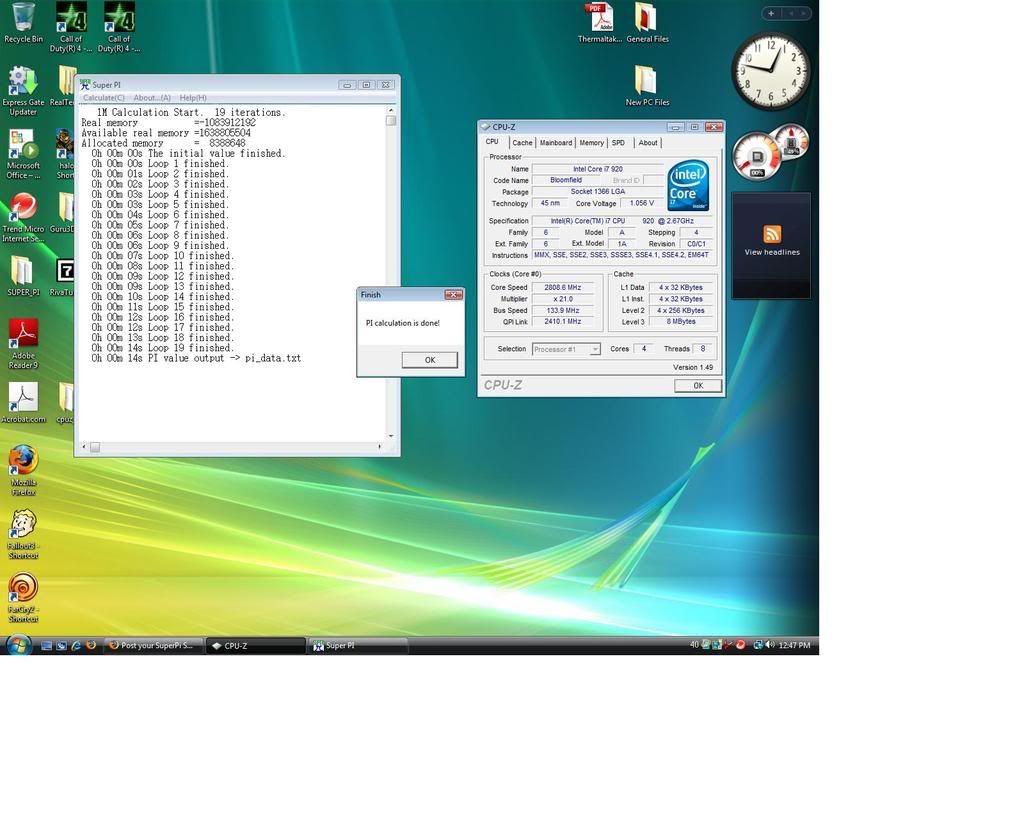Screen dimensions: 1024x819
Task: Click the Bus Speed value 133.9 MHz
Action: point(562,311)
